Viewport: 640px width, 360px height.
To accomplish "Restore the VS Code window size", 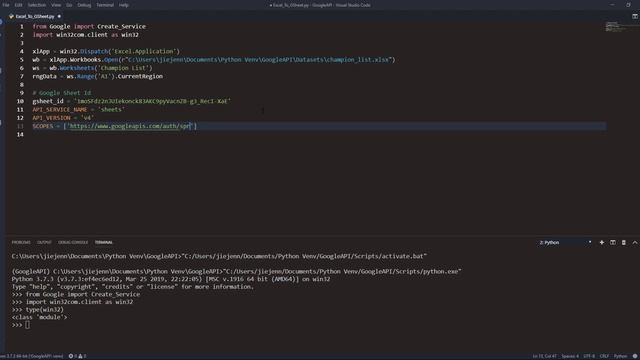I will 628,5.
